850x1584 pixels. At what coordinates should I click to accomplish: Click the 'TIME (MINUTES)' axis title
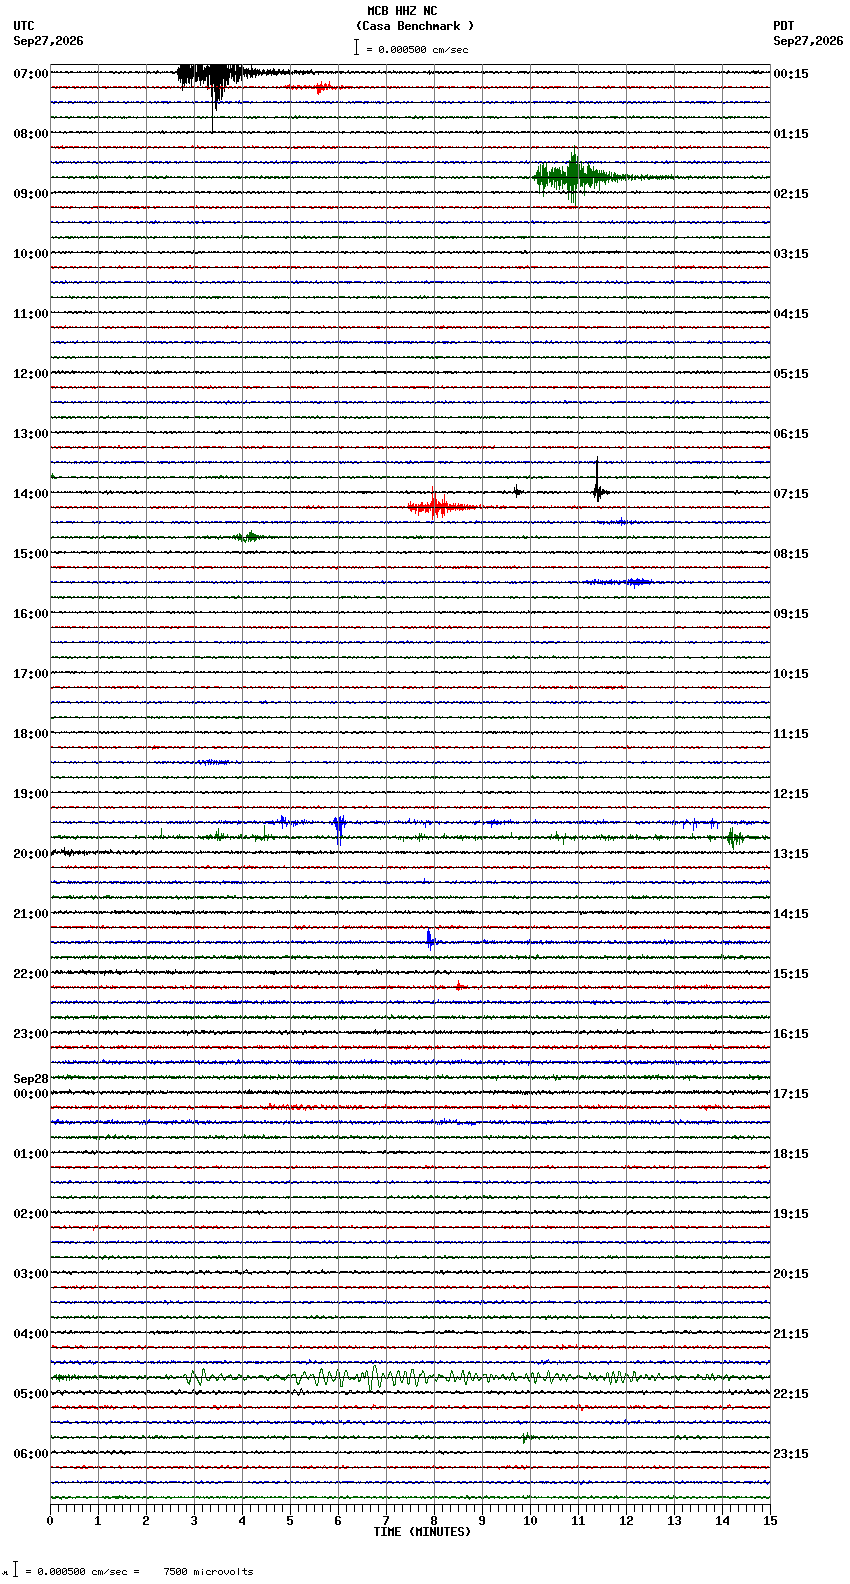(422, 1532)
